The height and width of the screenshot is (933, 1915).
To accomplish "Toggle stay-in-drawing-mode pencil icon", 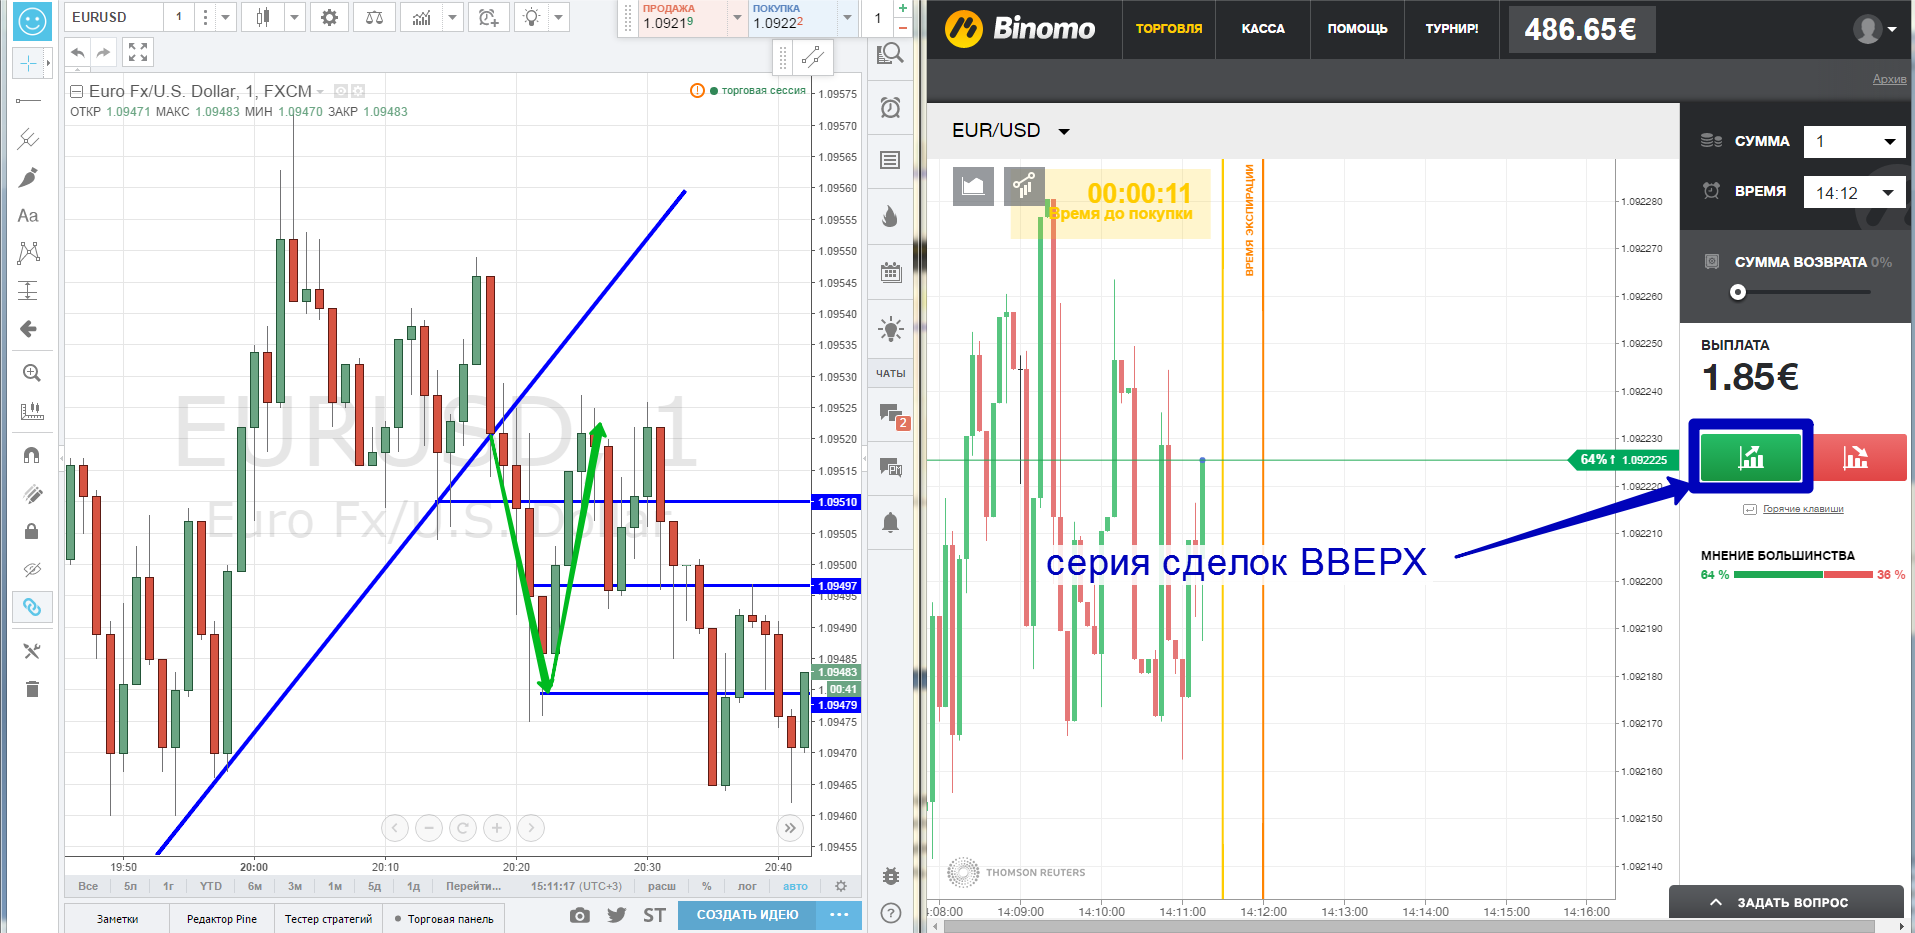I will tap(31, 493).
